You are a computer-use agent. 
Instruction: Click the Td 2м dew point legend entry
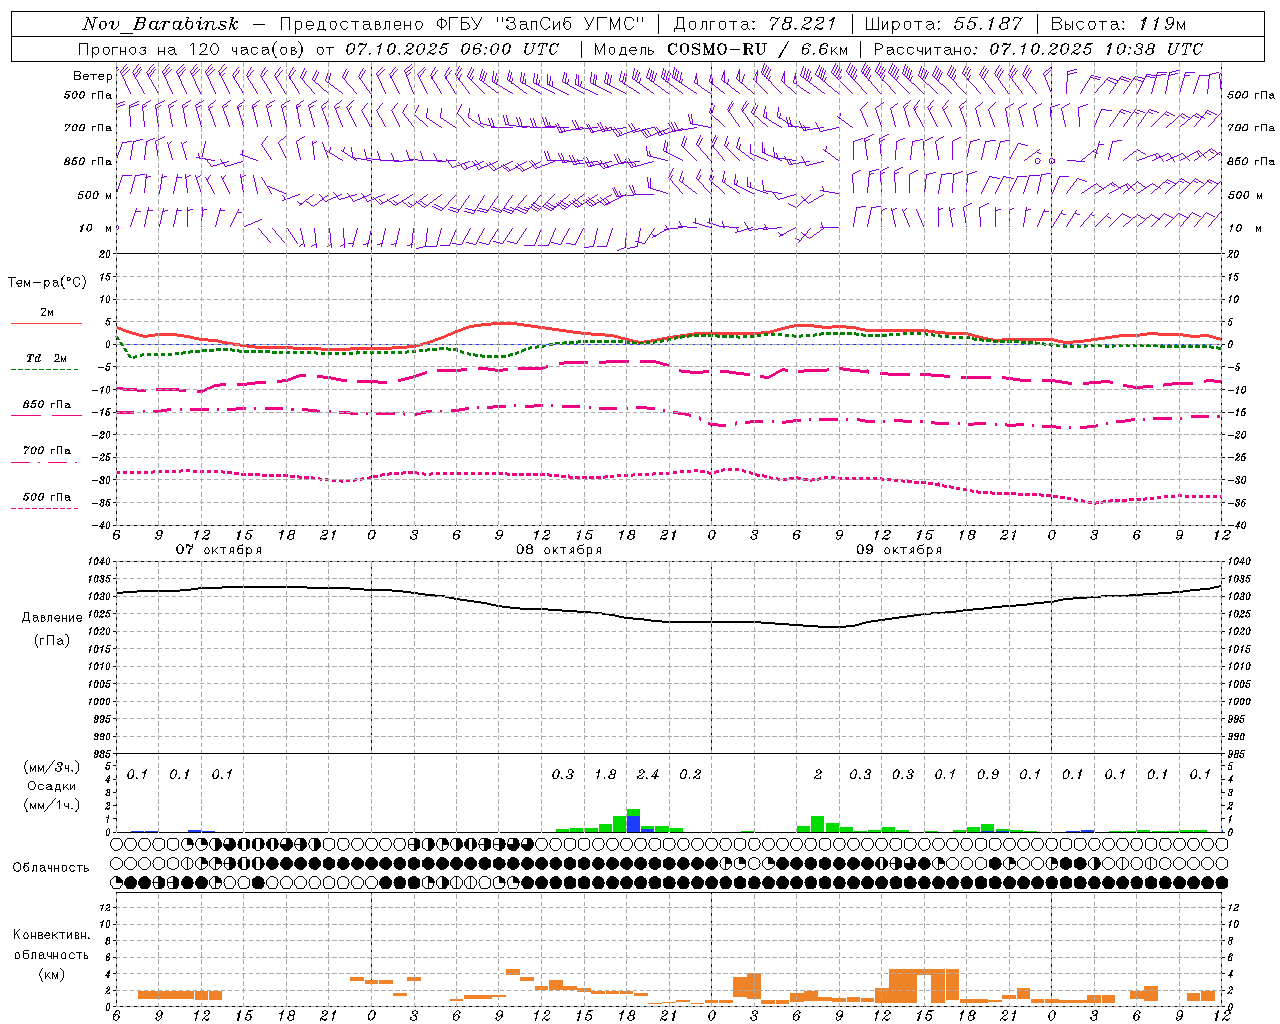click(x=46, y=358)
